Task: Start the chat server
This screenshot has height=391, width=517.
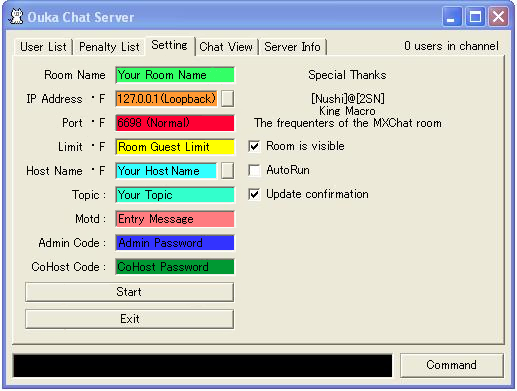Action: click(x=129, y=292)
